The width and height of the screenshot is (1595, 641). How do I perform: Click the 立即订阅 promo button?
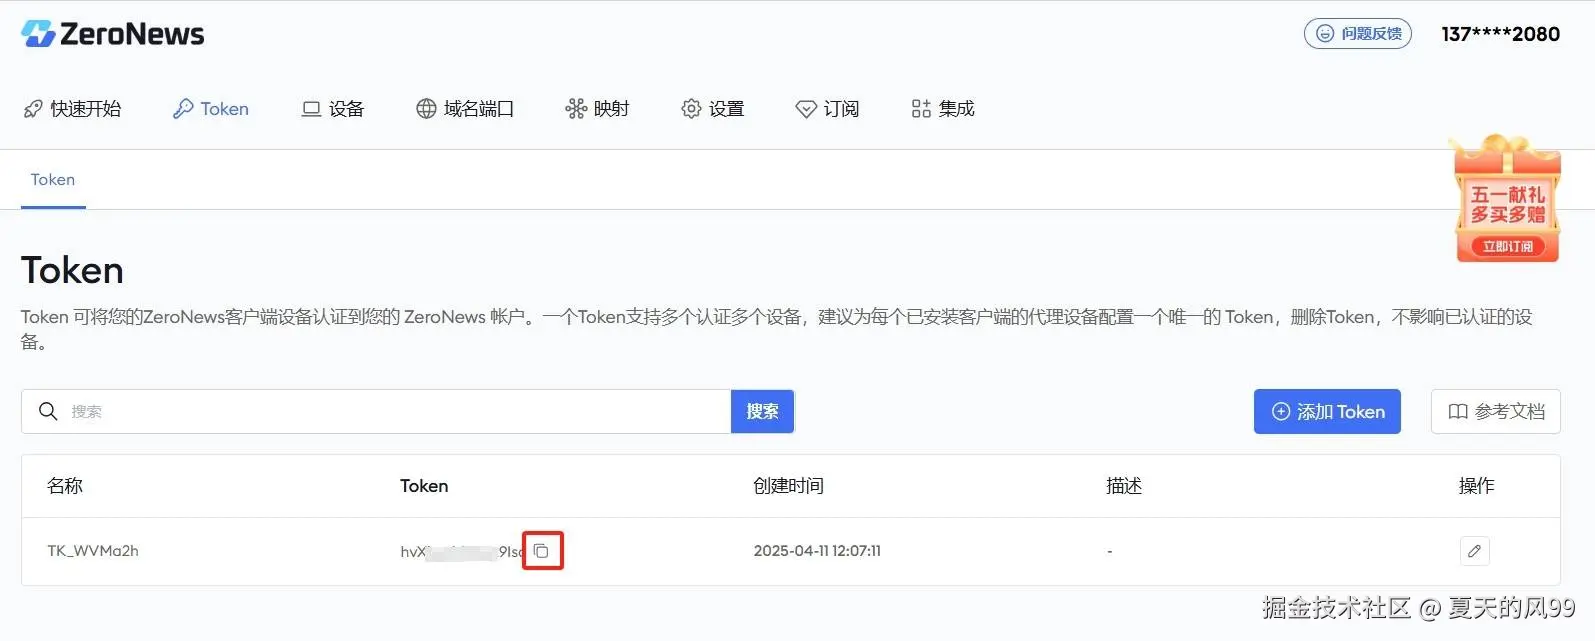coord(1508,246)
